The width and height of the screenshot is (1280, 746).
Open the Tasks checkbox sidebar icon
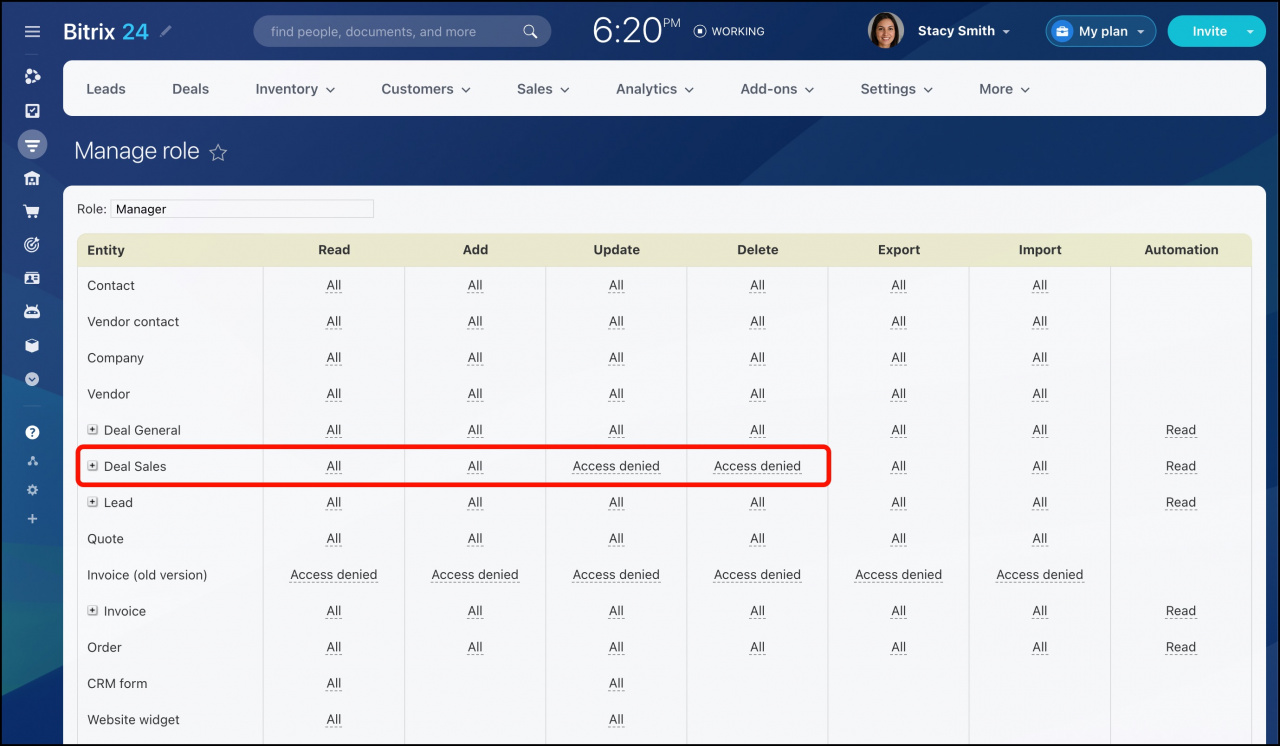click(32, 111)
